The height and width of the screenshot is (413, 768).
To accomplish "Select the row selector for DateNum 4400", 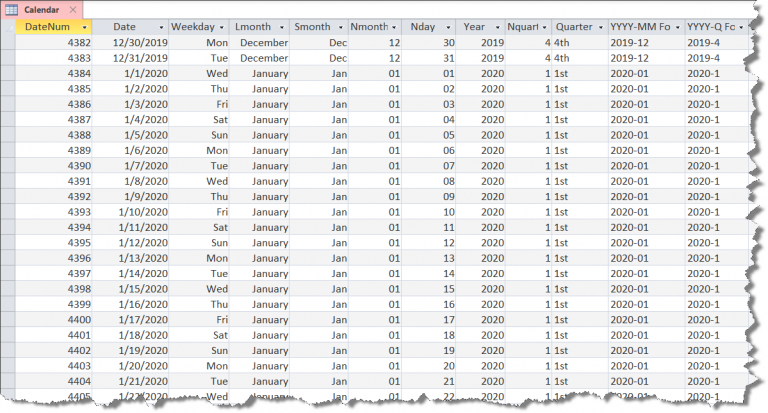I will click(x=8, y=319).
